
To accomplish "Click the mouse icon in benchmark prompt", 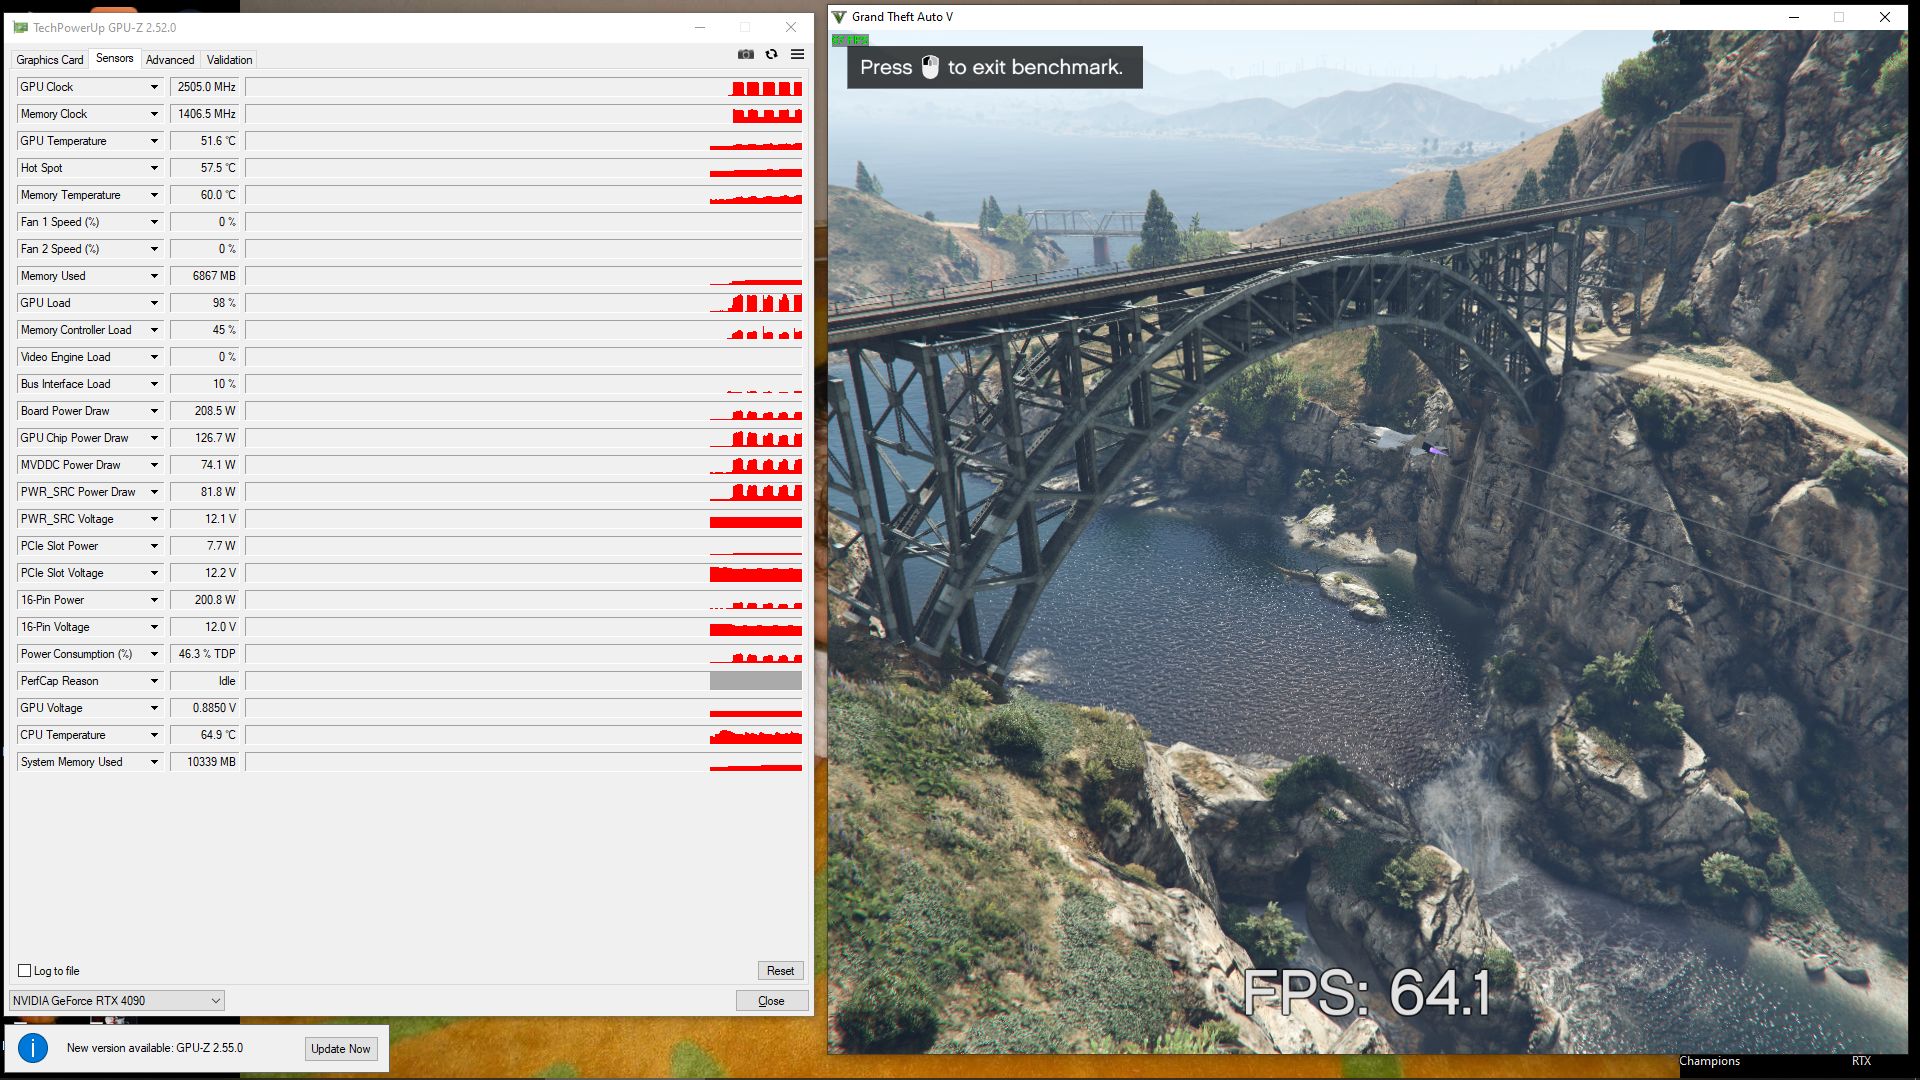I will (x=930, y=67).
